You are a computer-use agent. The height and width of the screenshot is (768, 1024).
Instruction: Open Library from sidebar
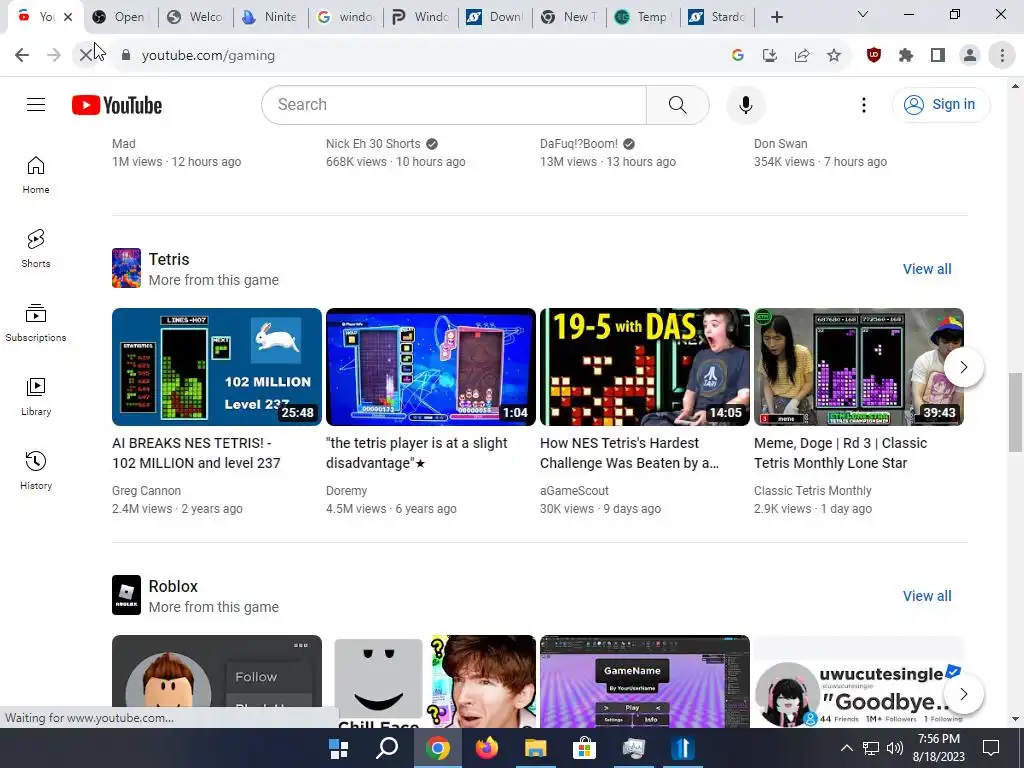pyautogui.click(x=36, y=396)
